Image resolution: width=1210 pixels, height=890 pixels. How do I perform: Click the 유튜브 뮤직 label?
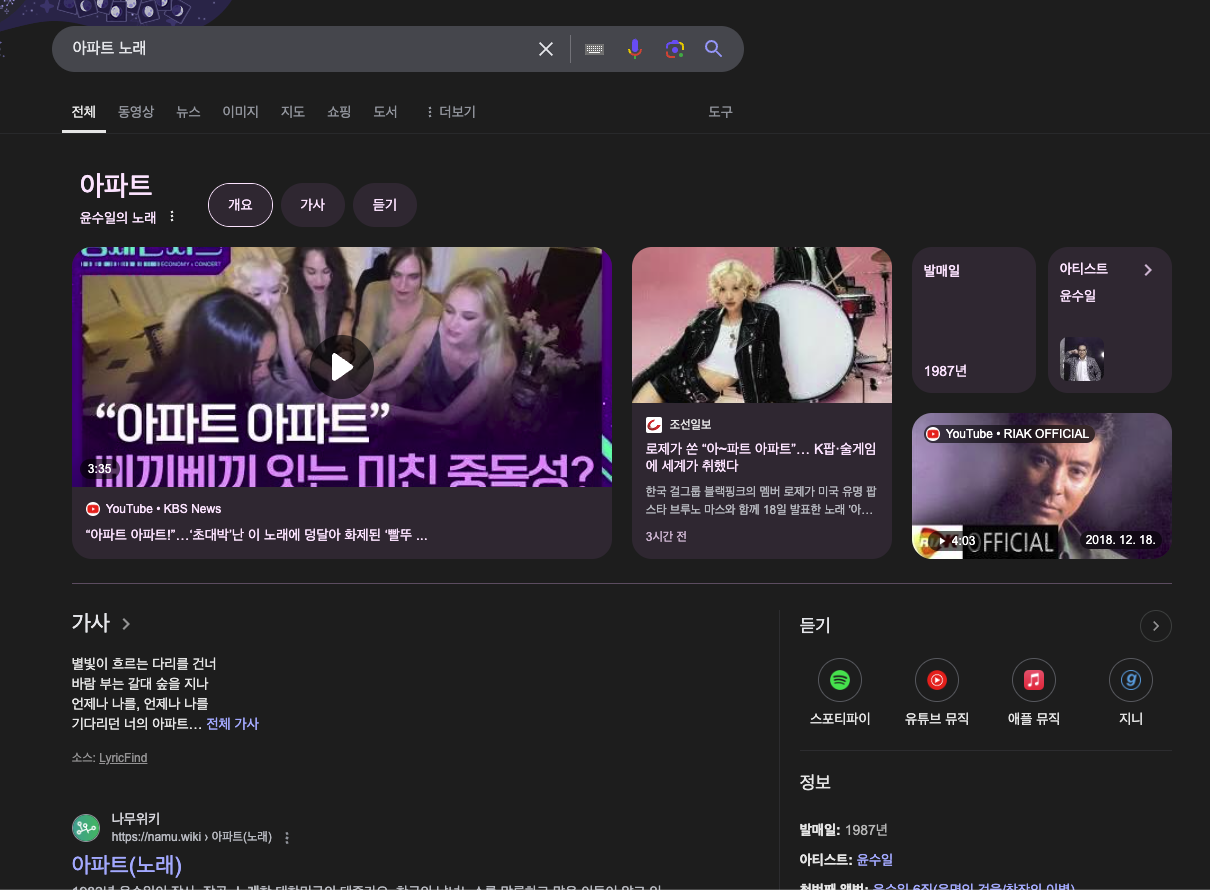tap(937, 719)
